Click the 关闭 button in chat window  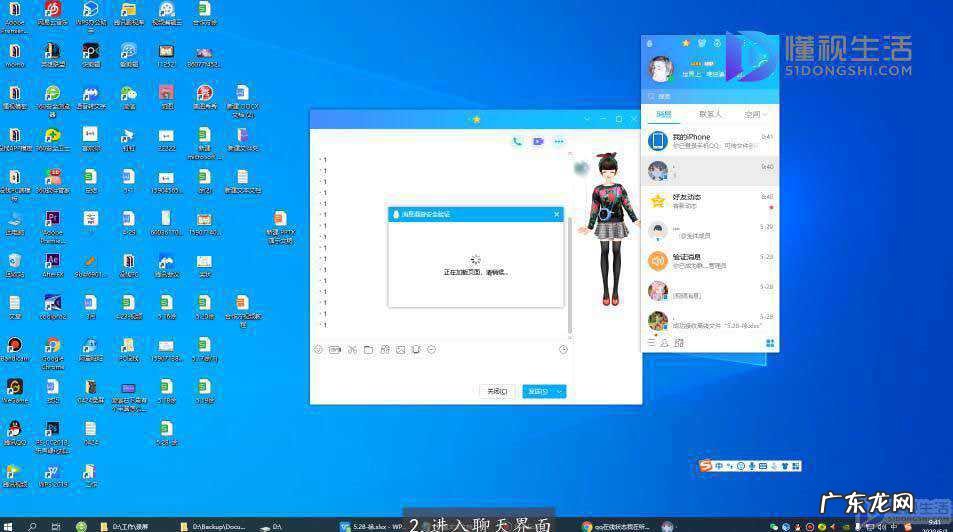click(496, 391)
